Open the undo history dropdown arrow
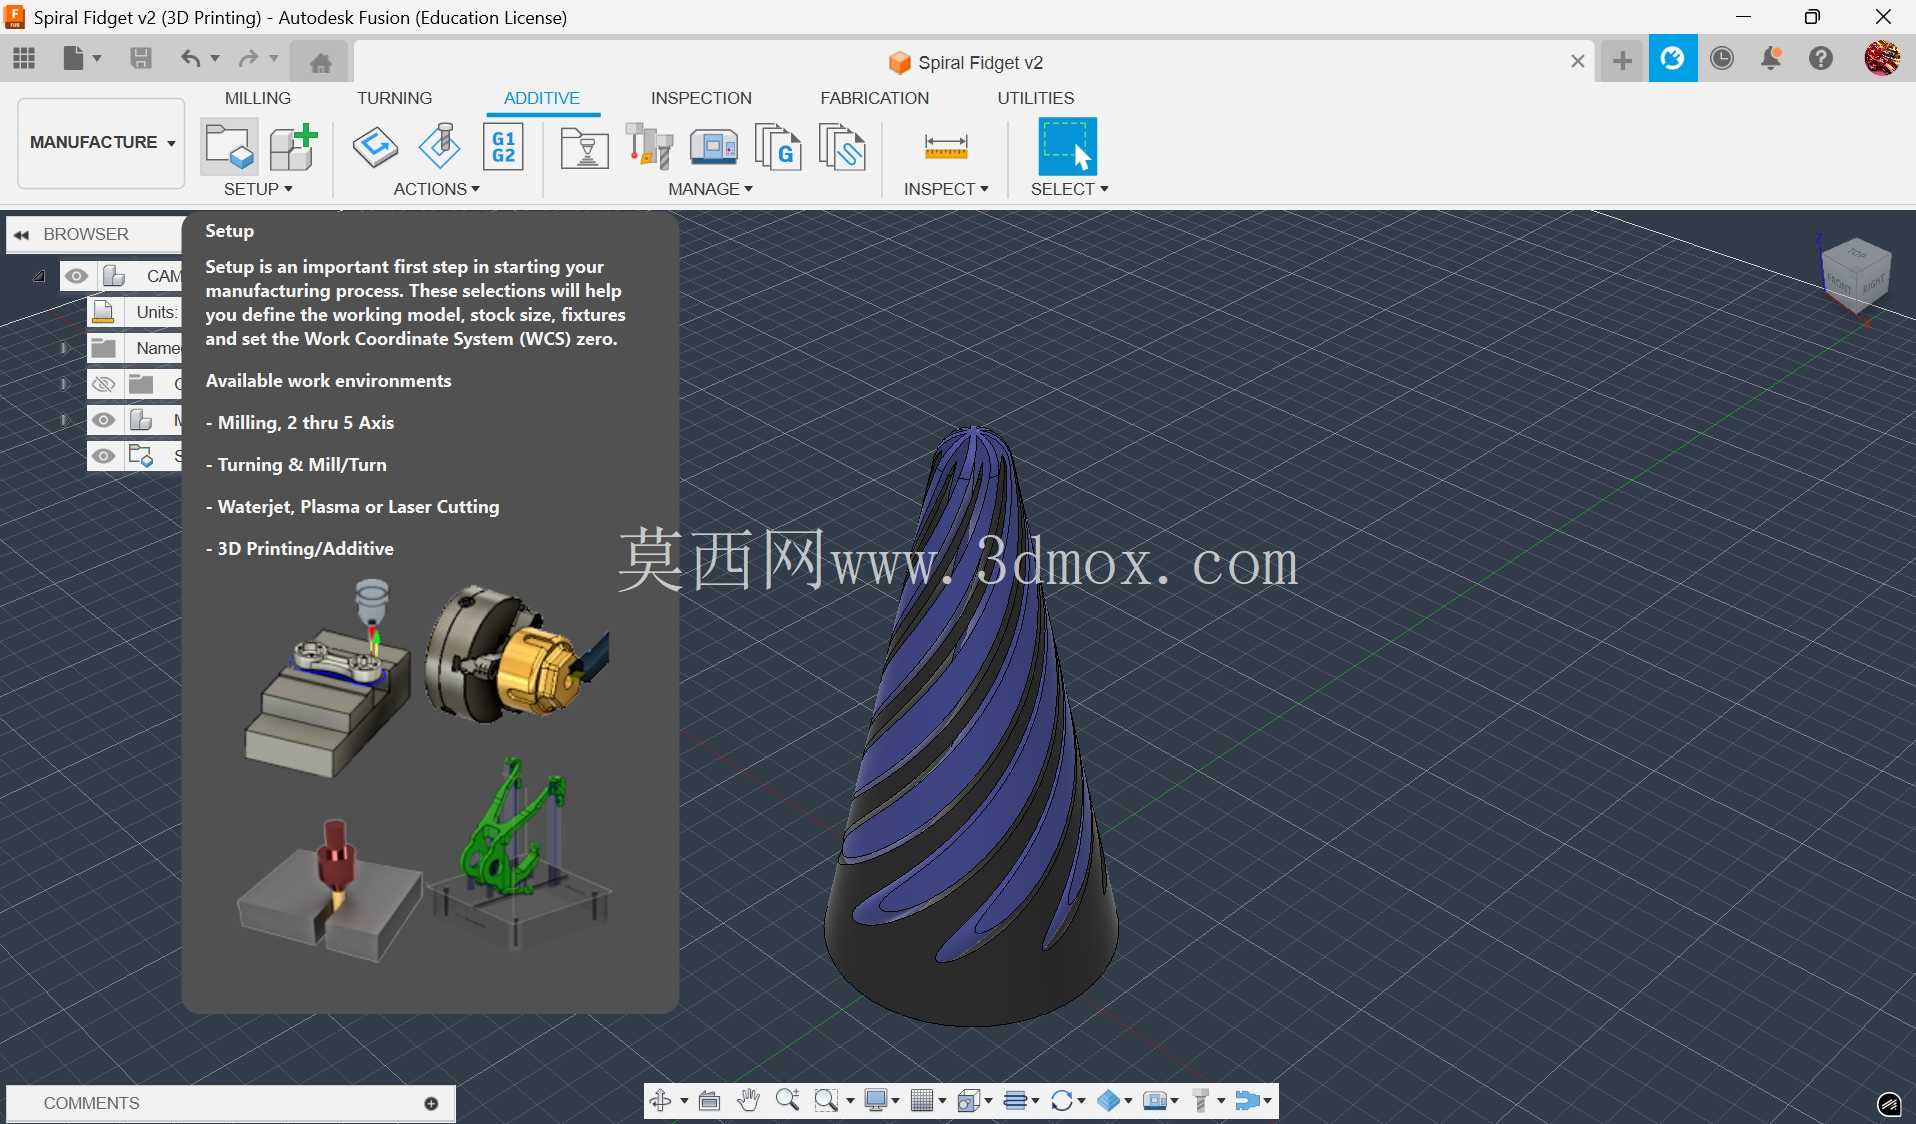Image resolution: width=1916 pixels, height=1124 pixels. 214,59
